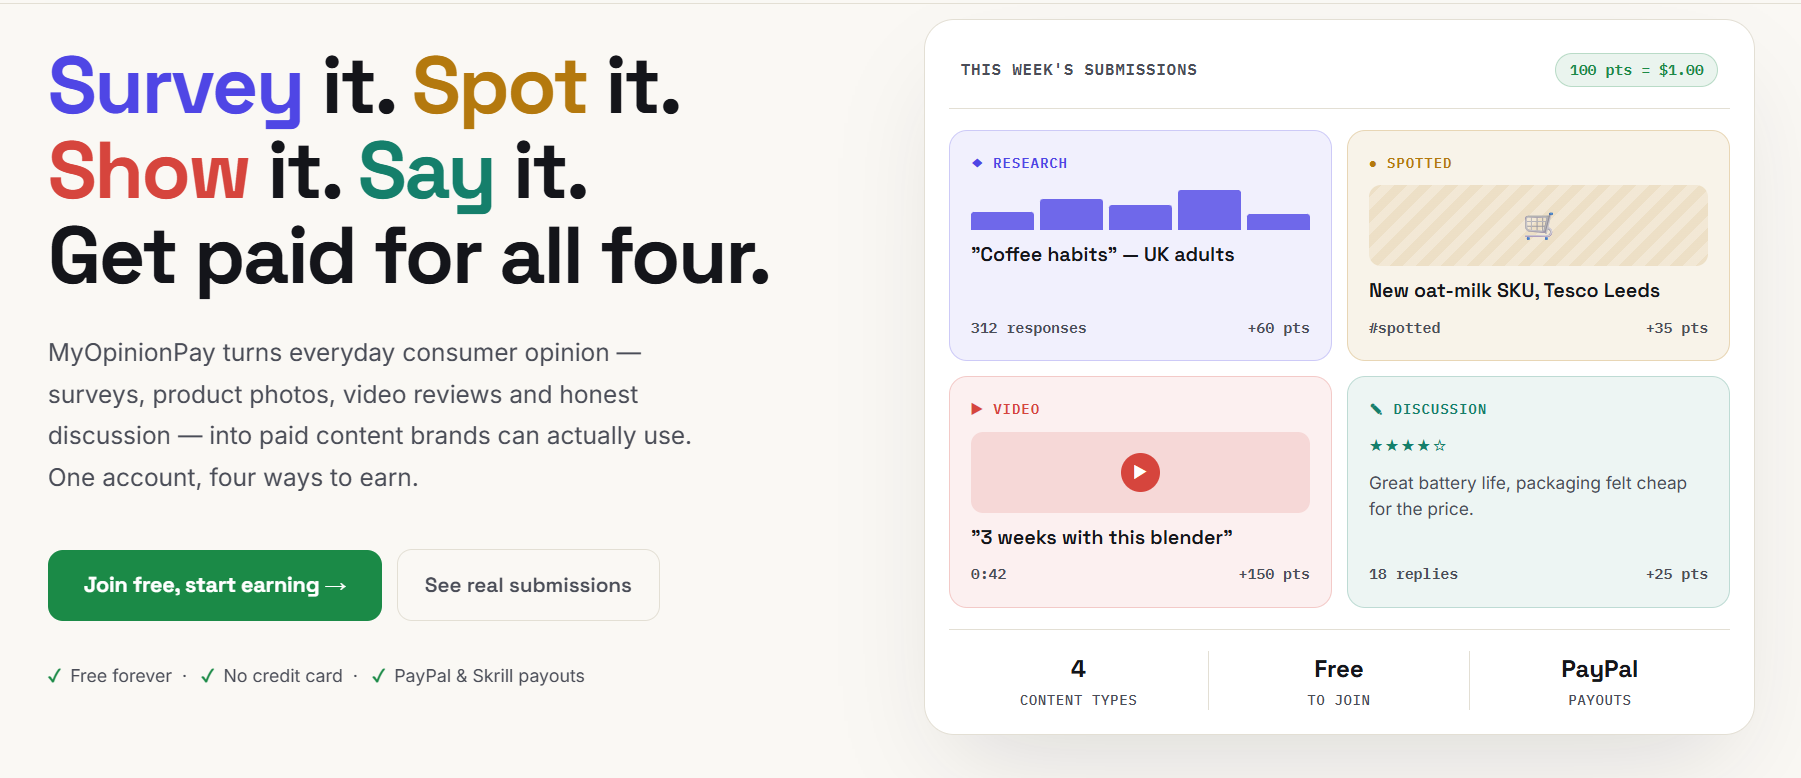Screen dimensions: 1801x778
Task: Click the red video play button
Action: (1140, 472)
